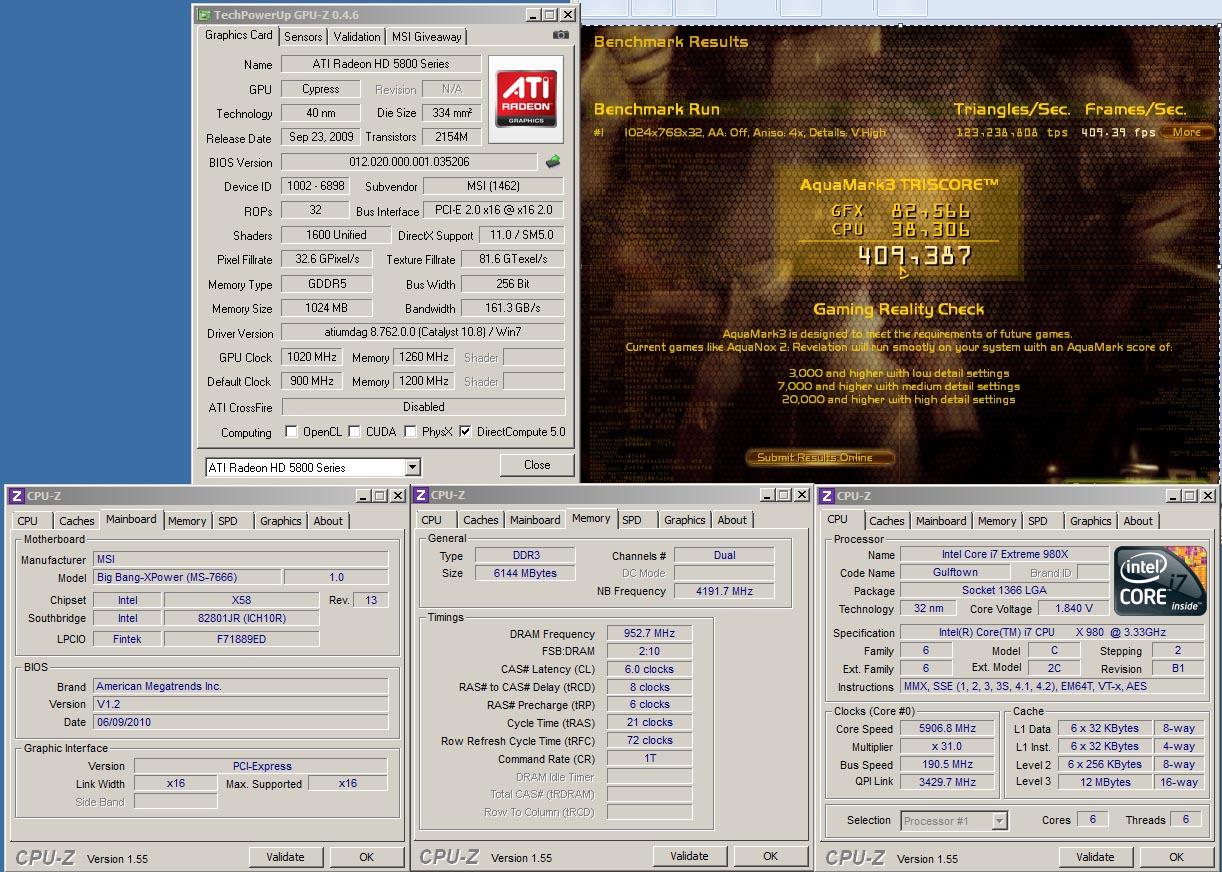Click the Intel Core i7 Extreme 980X name
The image size is (1222, 872).
[1003, 554]
